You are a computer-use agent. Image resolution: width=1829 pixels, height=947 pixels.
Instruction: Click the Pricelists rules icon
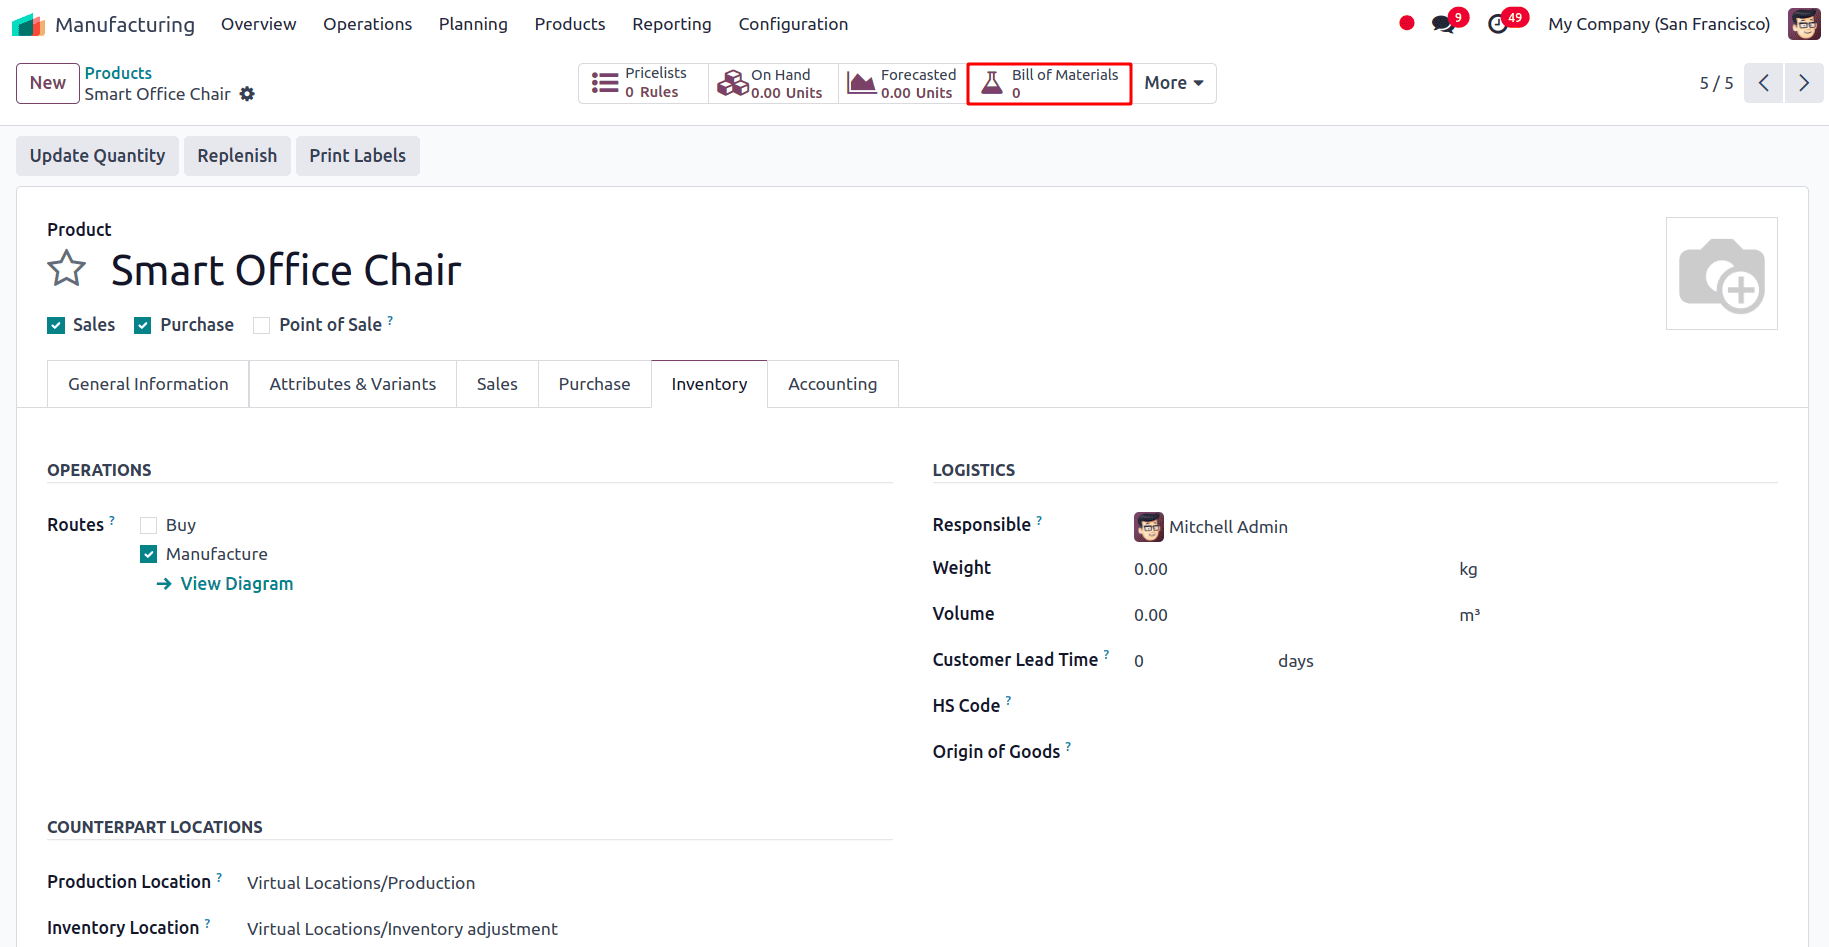pos(603,83)
